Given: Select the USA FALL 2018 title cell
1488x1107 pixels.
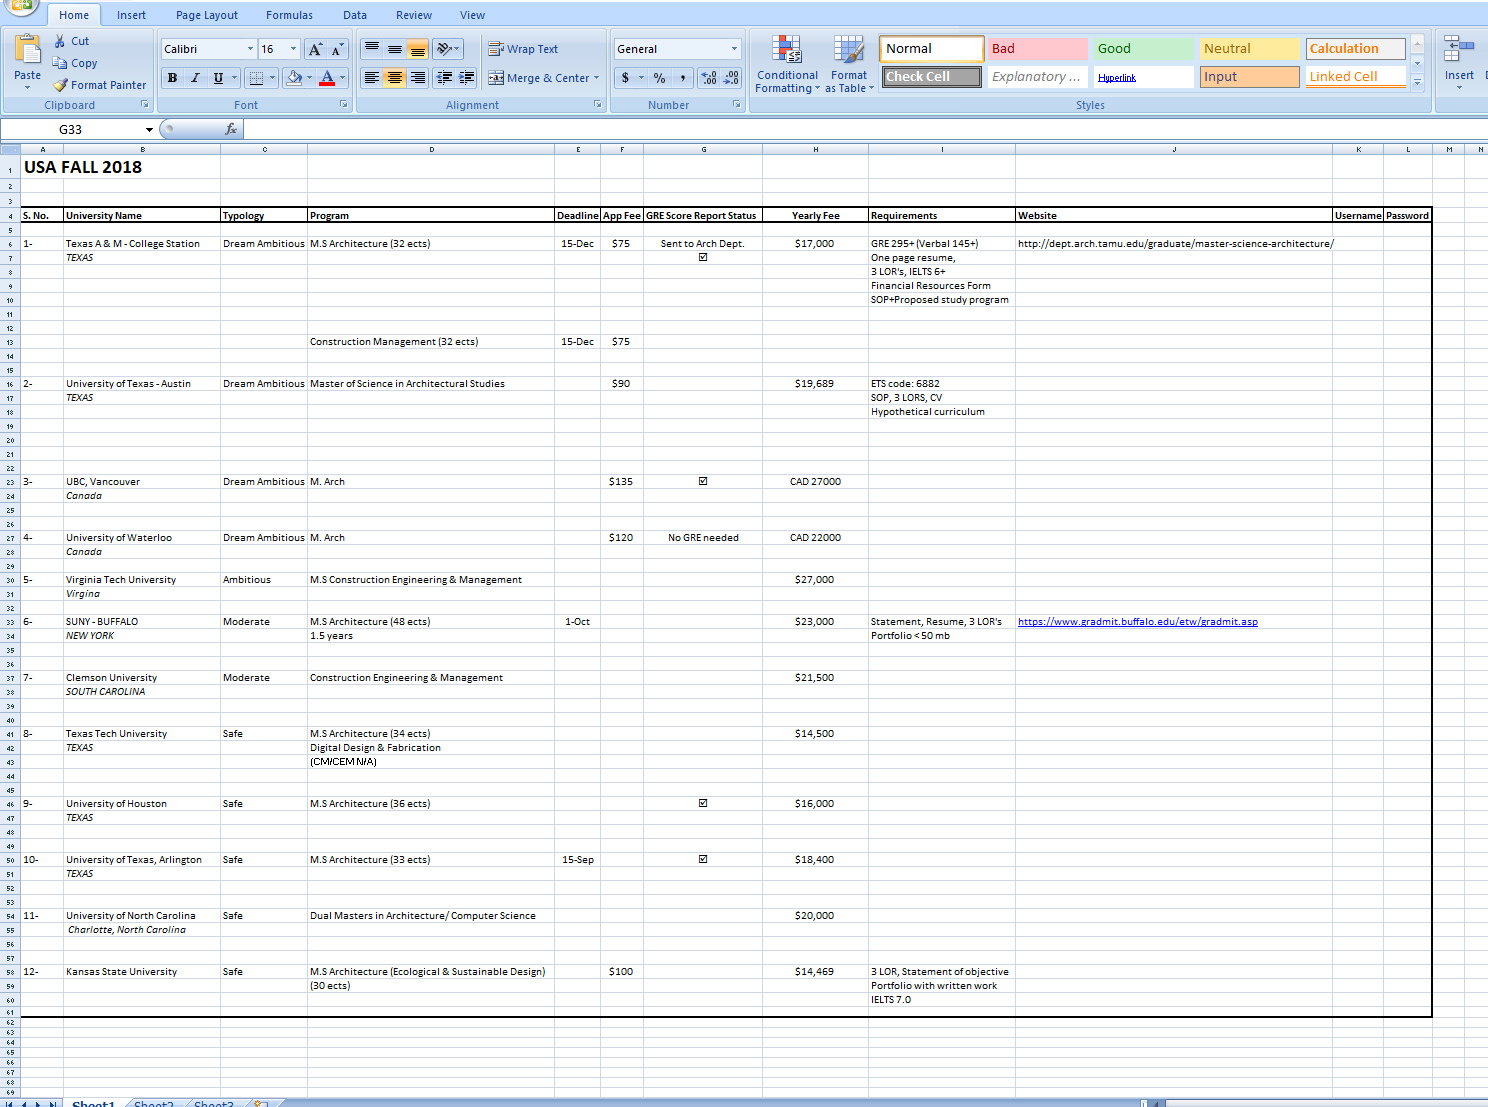Looking at the screenshot, I should pyautogui.click(x=83, y=167).
